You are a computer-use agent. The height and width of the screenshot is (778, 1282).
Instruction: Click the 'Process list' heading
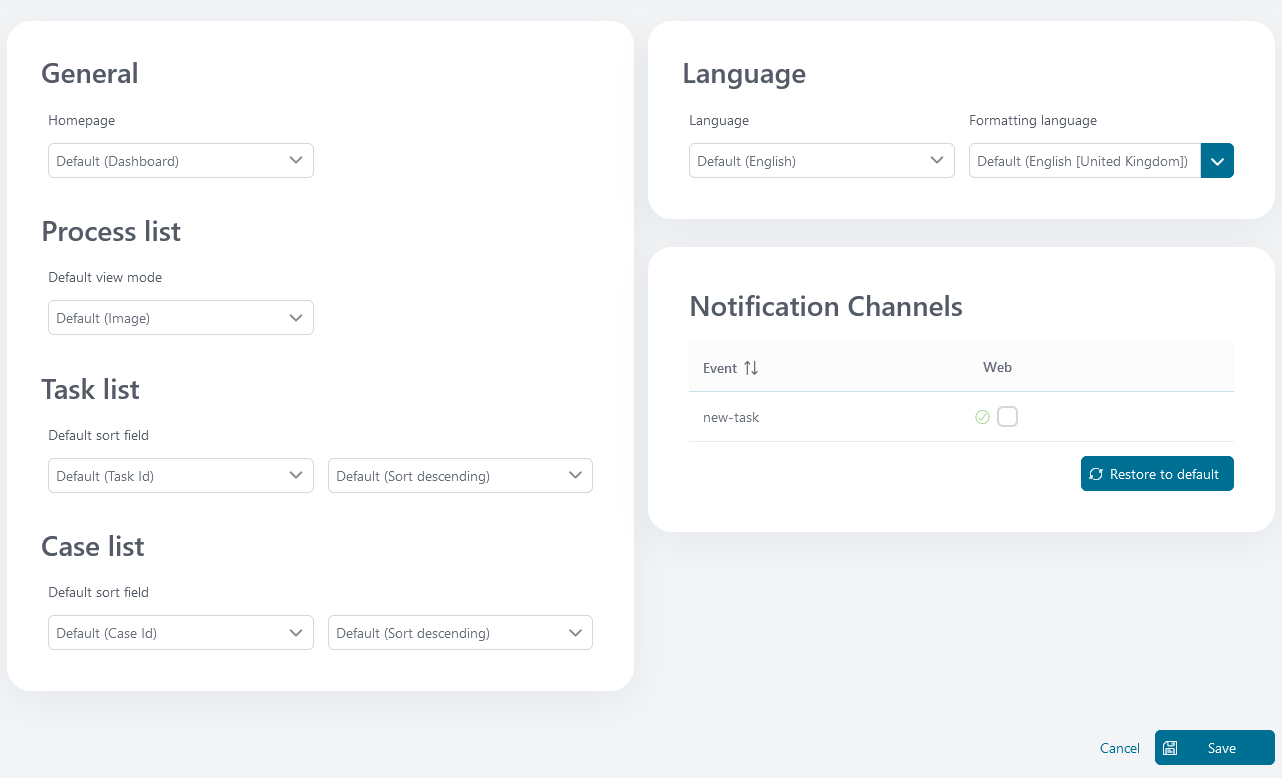tap(111, 231)
